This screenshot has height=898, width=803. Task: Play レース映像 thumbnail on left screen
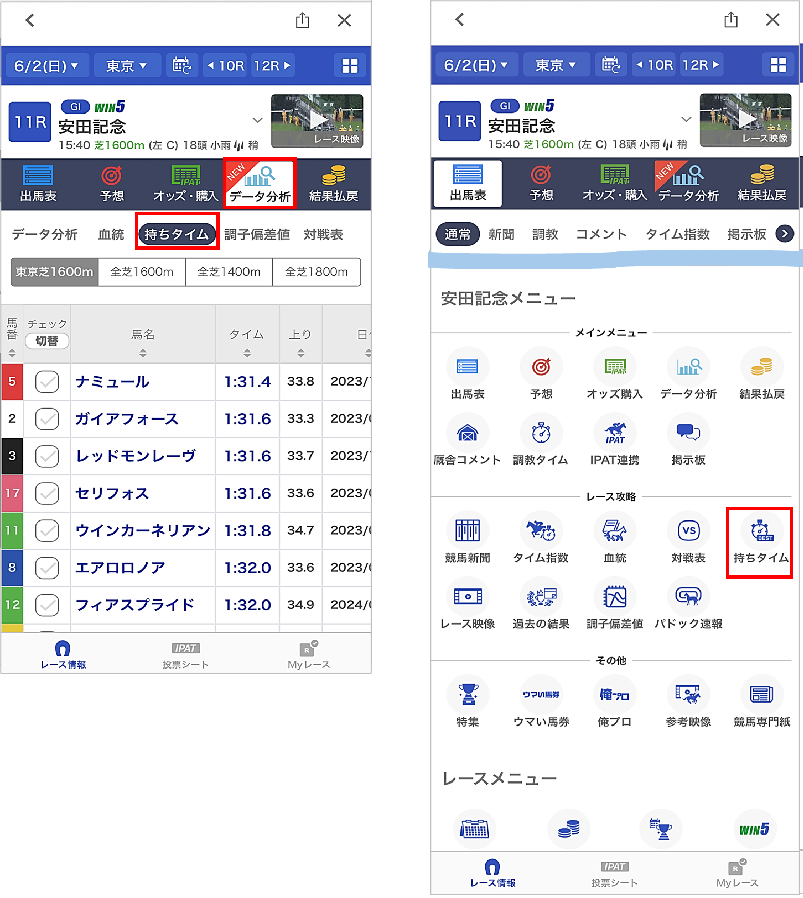tap(317, 121)
